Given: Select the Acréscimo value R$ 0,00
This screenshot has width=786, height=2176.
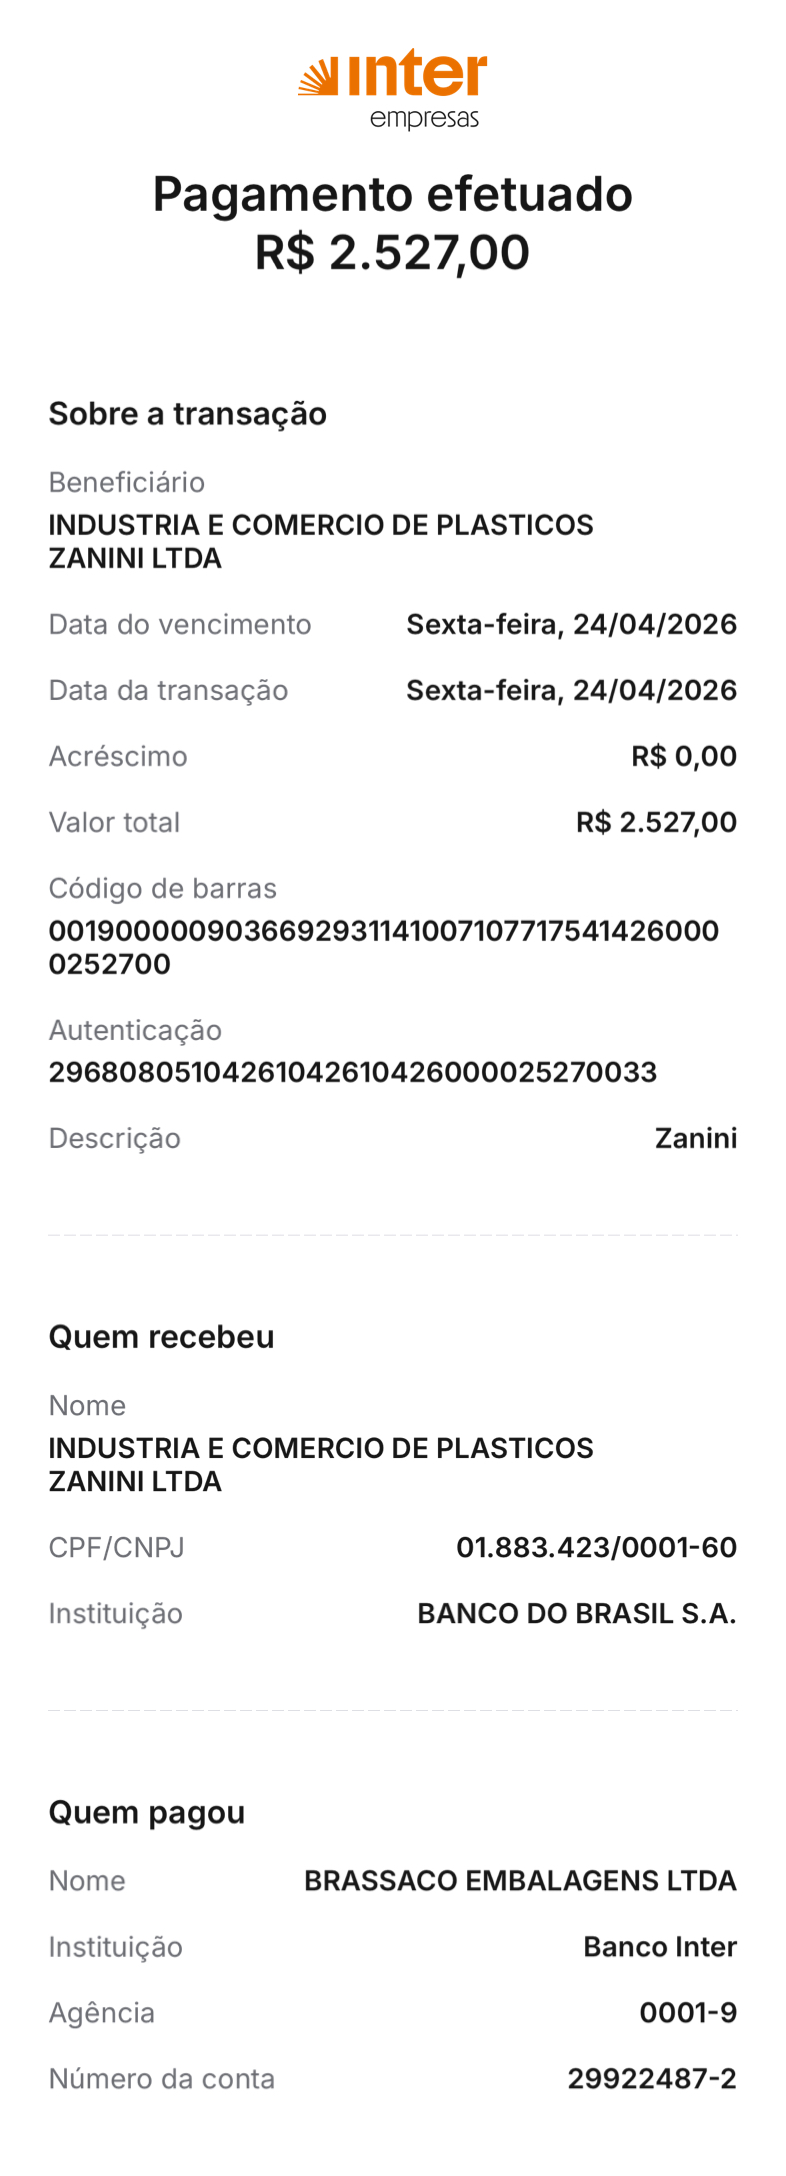Looking at the screenshot, I should [684, 757].
